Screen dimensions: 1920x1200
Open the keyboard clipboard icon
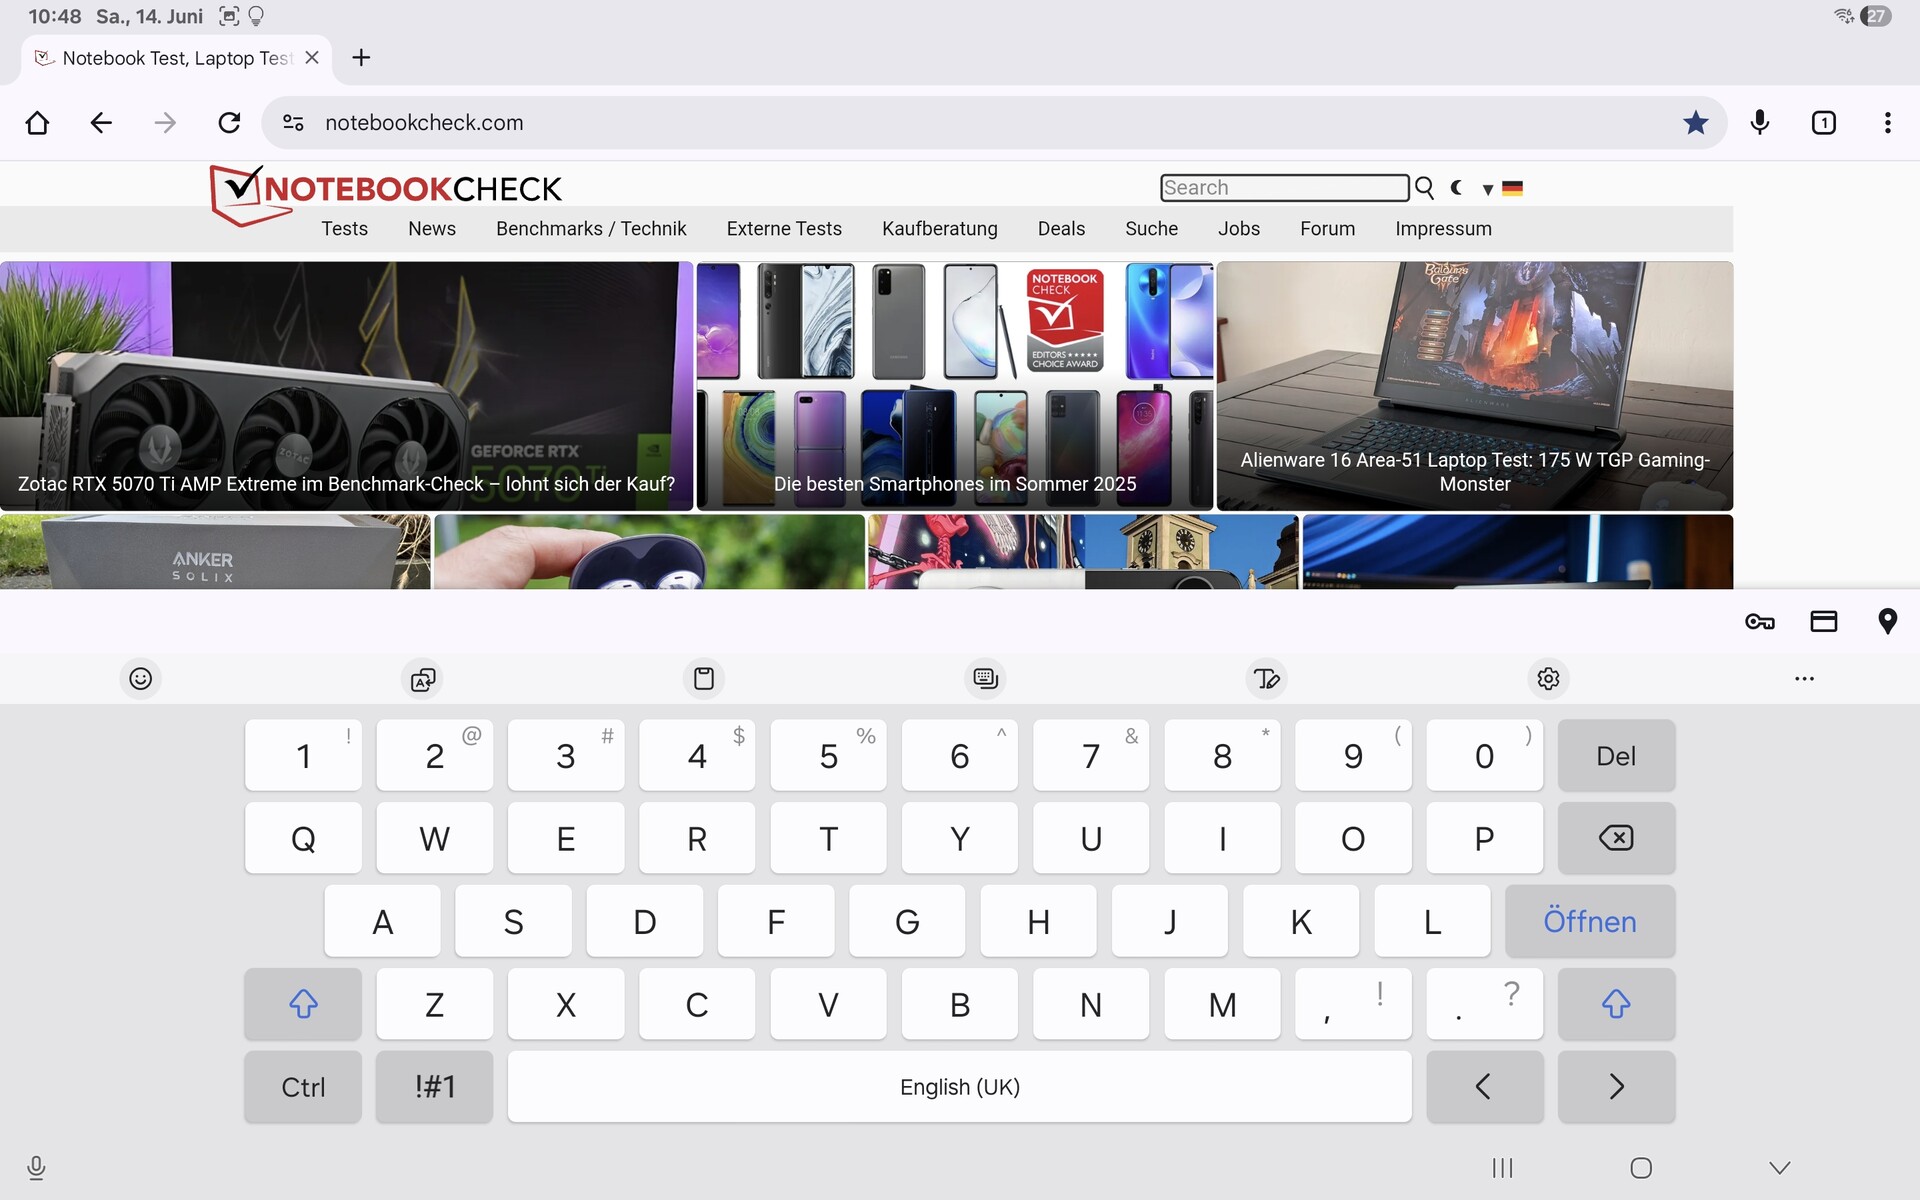(x=704, y=679)
